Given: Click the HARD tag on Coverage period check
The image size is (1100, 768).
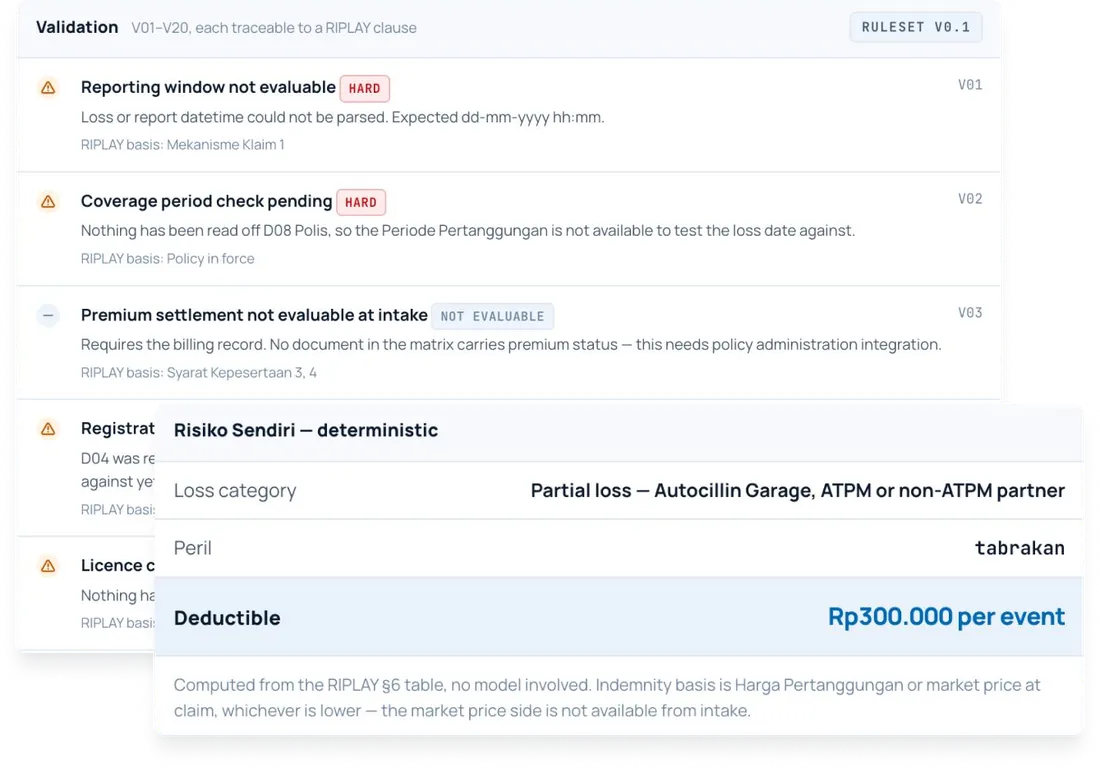Looking at the screenshot, I should (361, 202).
